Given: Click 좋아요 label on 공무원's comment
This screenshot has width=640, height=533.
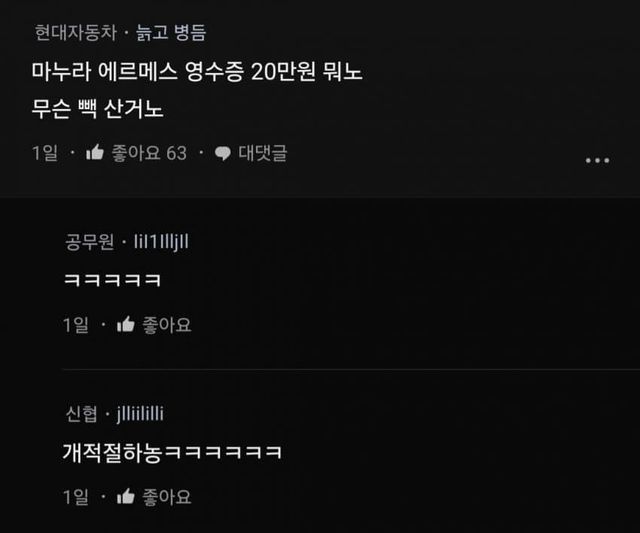Looking at the screenshot, I should [x=167, y=325].
